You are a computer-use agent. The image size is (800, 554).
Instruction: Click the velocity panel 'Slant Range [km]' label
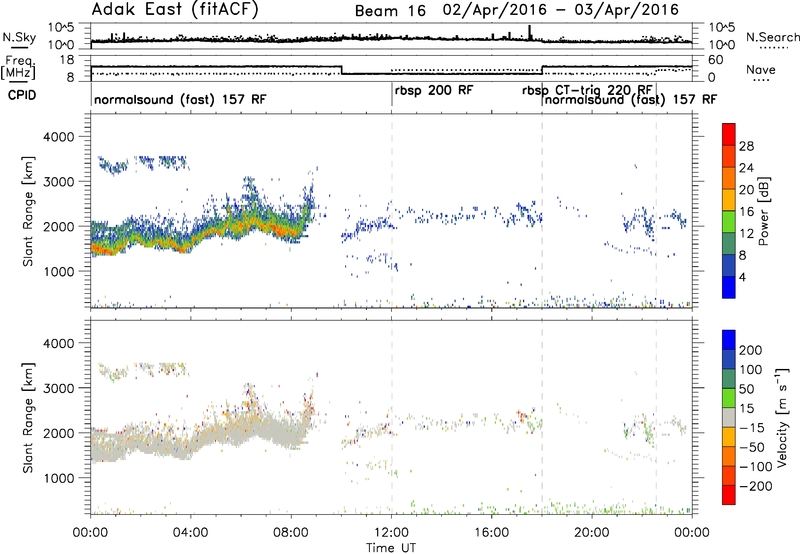point(28,418)
